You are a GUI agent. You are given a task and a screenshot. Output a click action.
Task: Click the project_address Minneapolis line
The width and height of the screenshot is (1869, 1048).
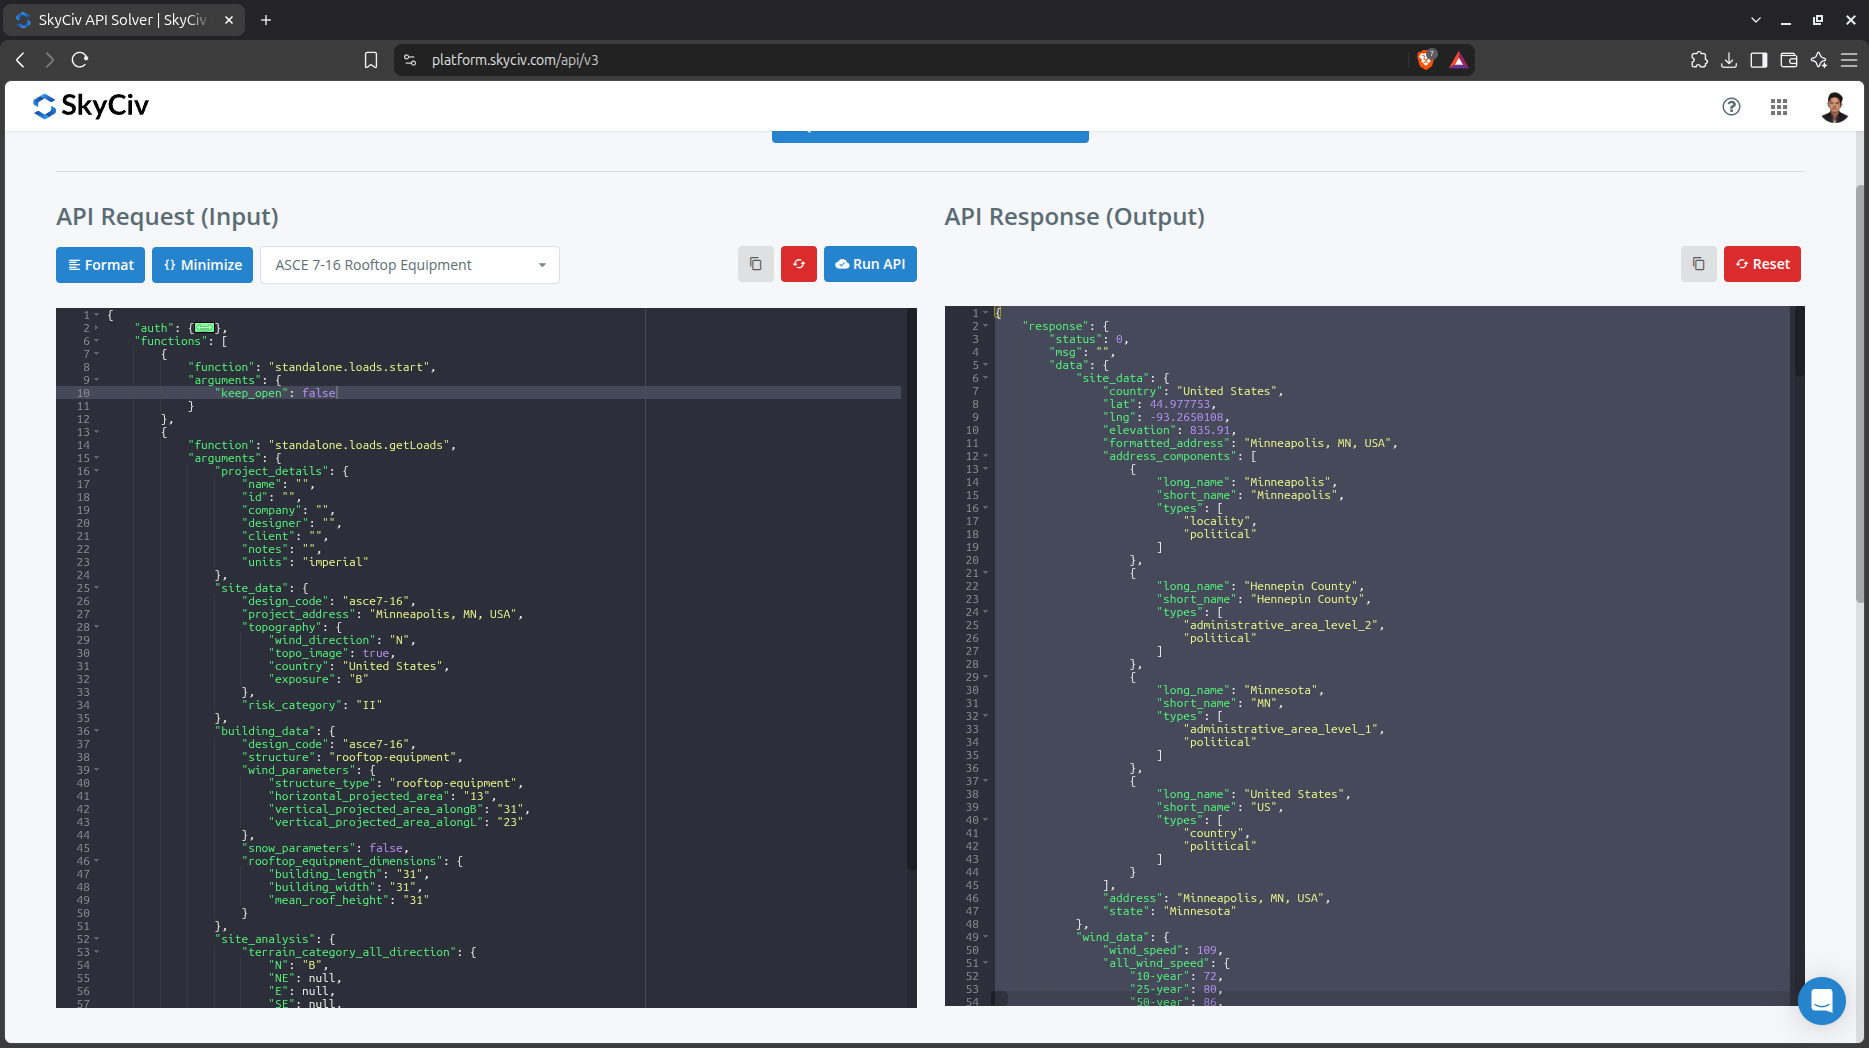tap(382, 614)
